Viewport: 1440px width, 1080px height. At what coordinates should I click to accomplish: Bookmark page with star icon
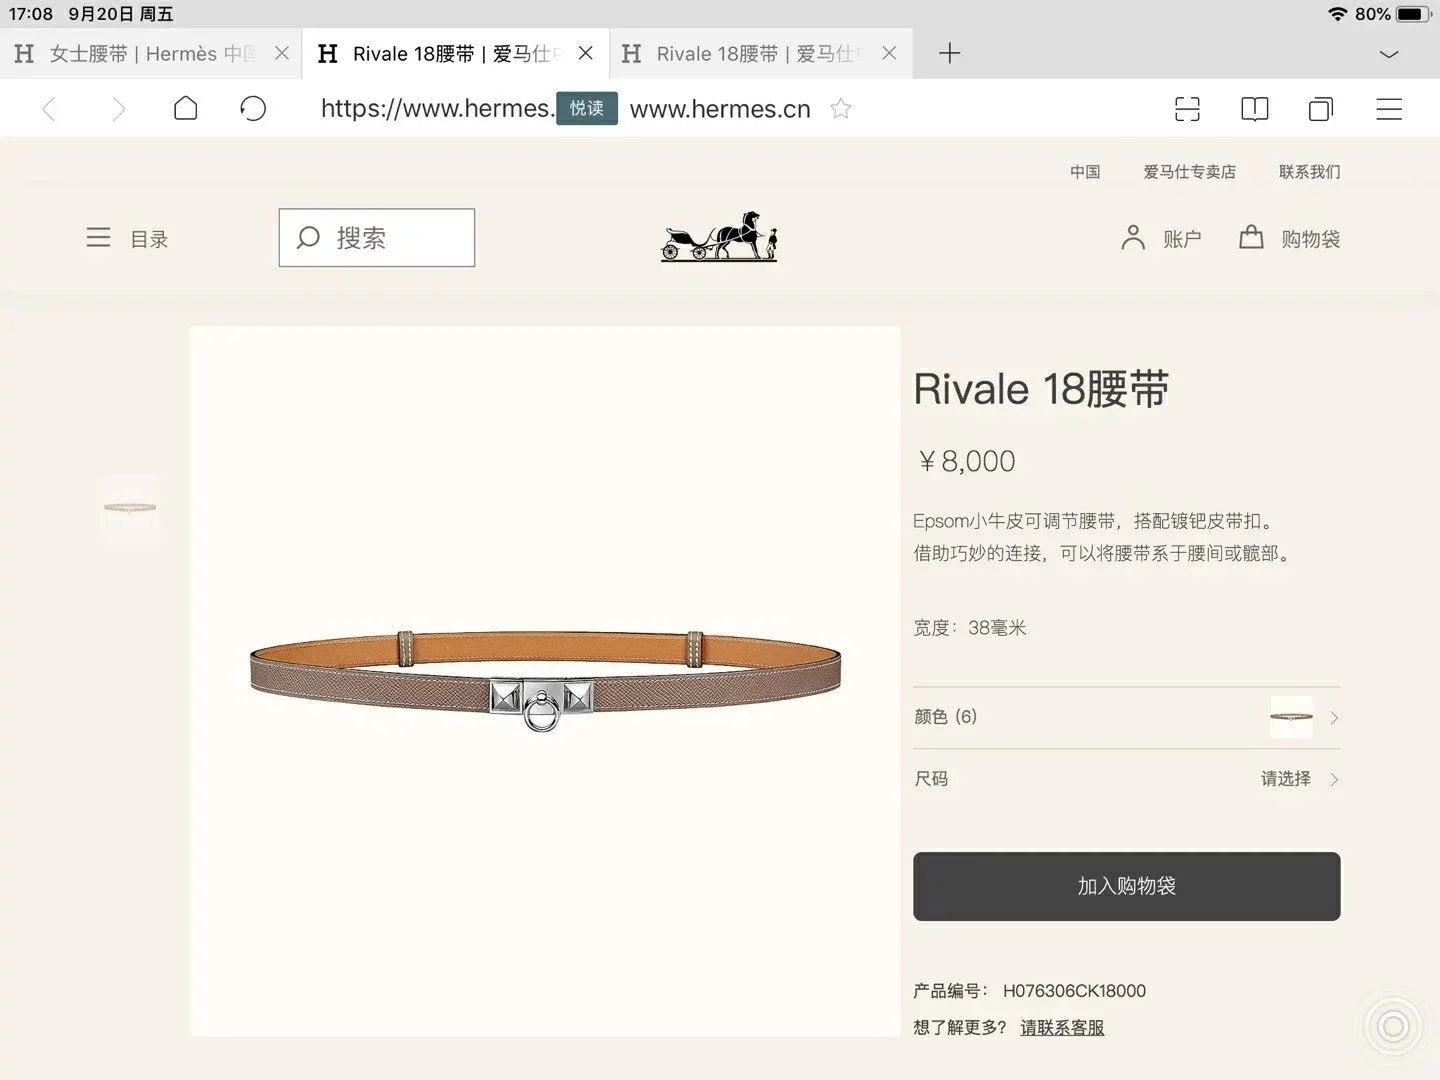tap(841, 108)
